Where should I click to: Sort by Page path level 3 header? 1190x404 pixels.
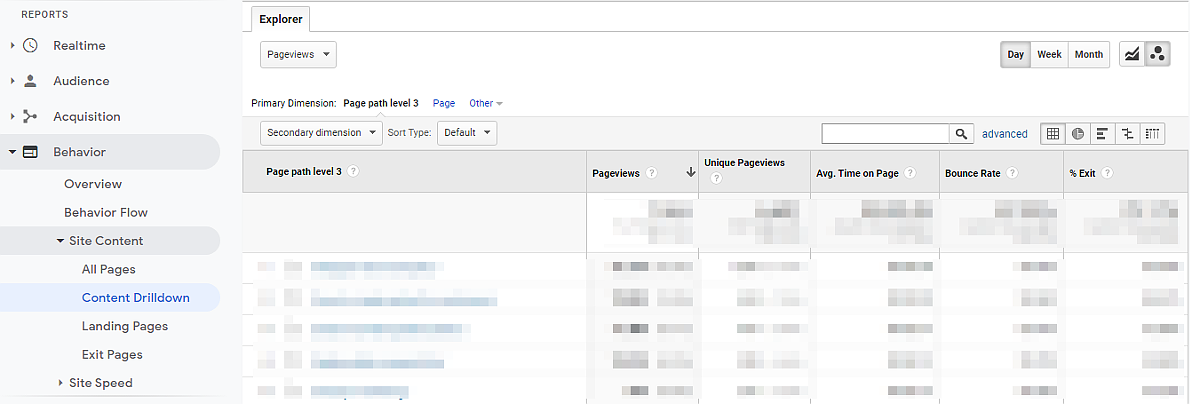tap(304, 172)
